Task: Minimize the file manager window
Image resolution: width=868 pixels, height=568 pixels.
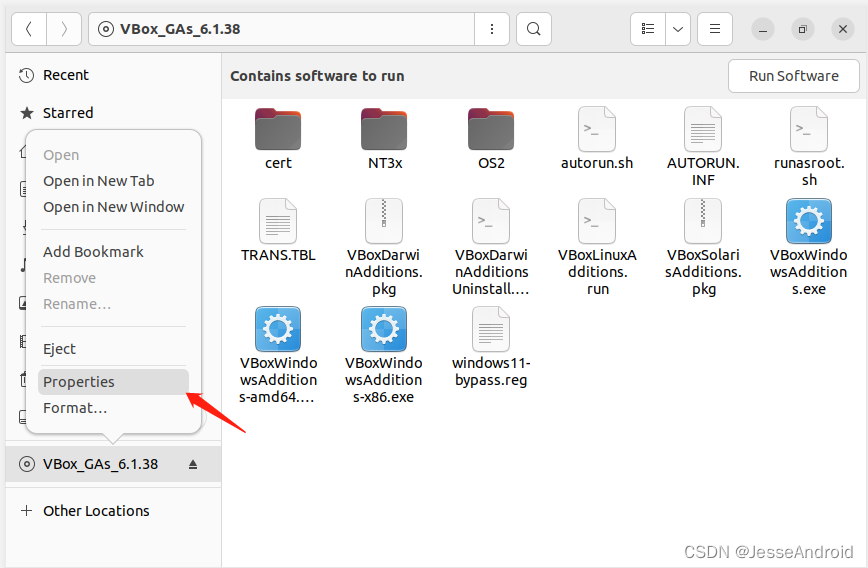Action: tap(762, 29)
